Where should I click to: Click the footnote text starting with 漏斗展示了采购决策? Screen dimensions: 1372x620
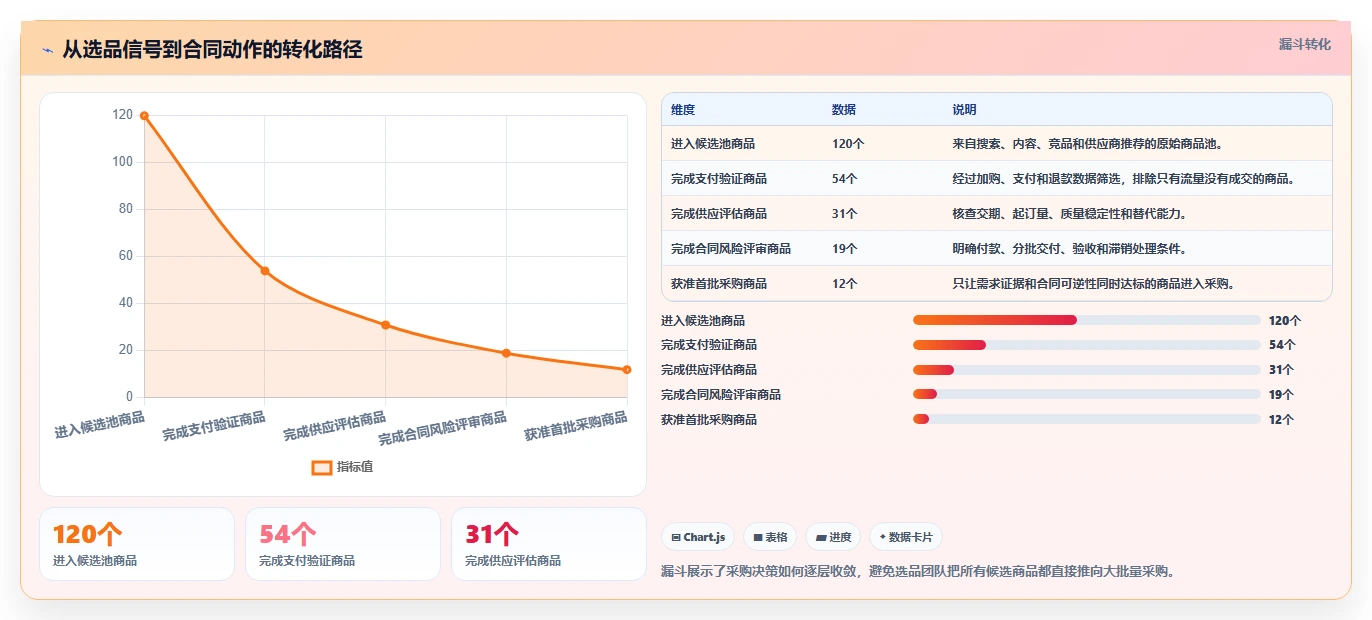click(918, 572)
